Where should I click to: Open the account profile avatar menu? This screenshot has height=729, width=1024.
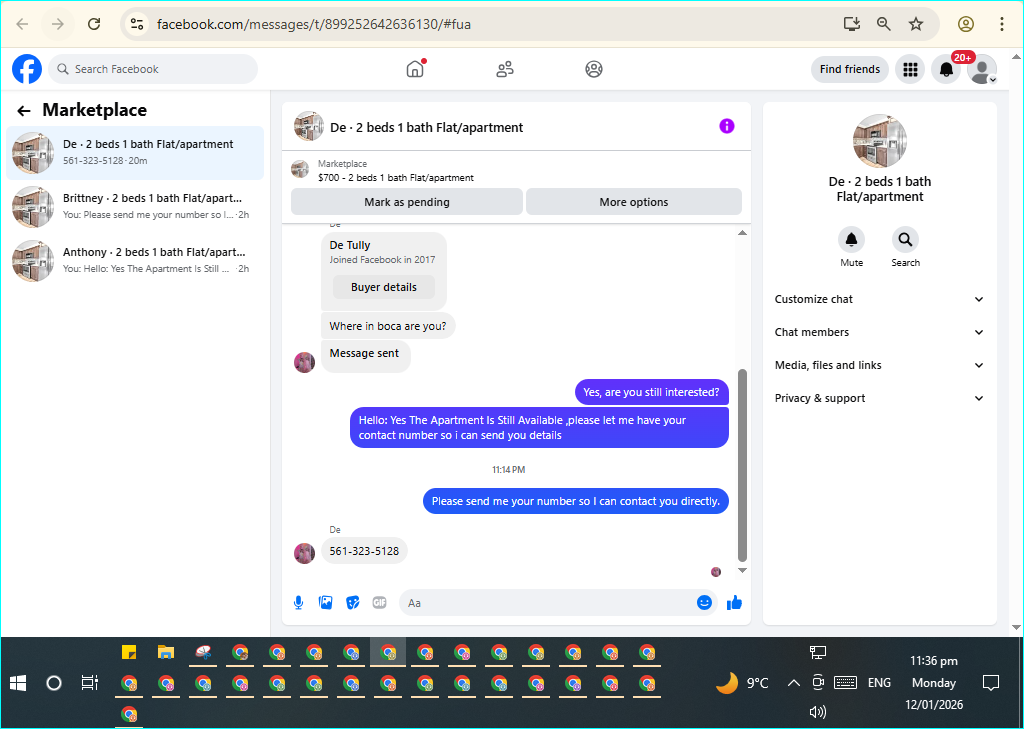(982, 69)
